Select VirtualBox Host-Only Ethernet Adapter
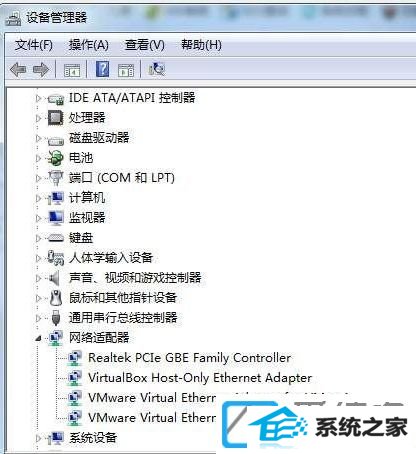The width and height of the screenshot is (416, 454). click(200, 378)
